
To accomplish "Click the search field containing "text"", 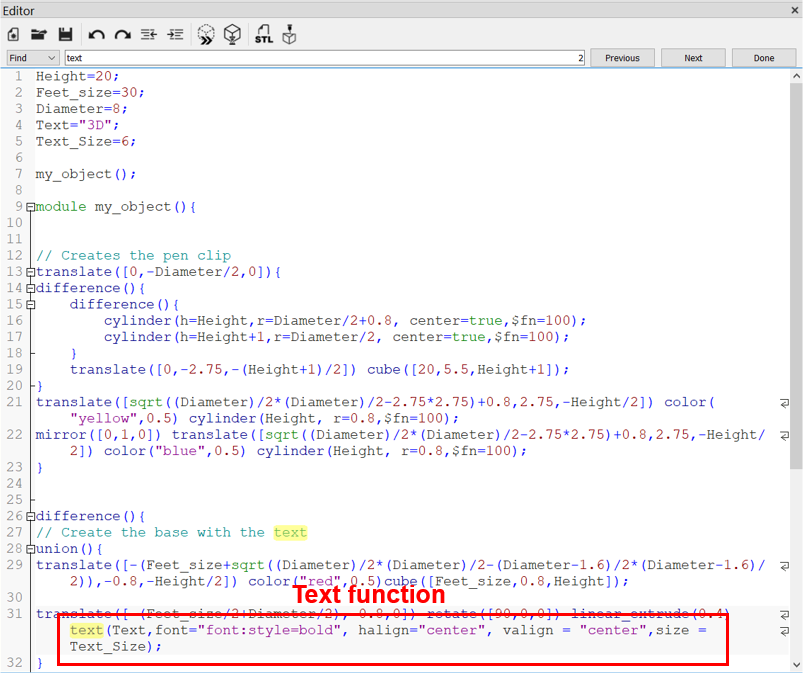I will click(x=325, y=58).
